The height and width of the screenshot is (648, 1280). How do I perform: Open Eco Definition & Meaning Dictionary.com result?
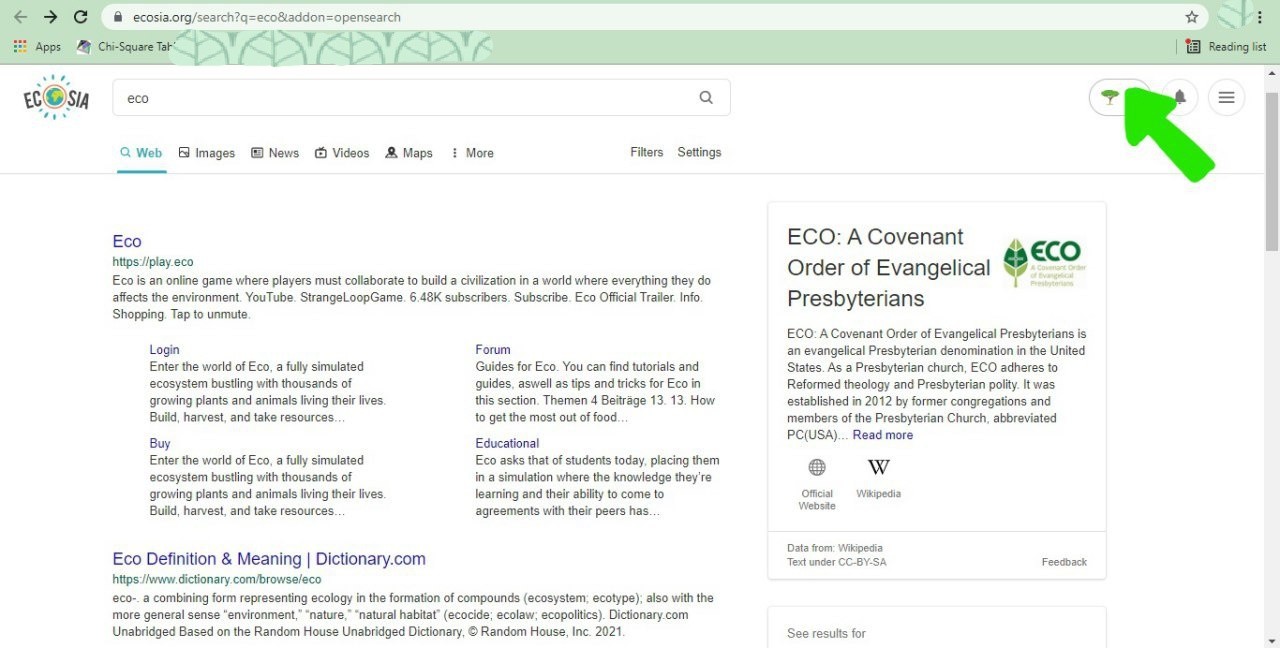pos(269,559)
